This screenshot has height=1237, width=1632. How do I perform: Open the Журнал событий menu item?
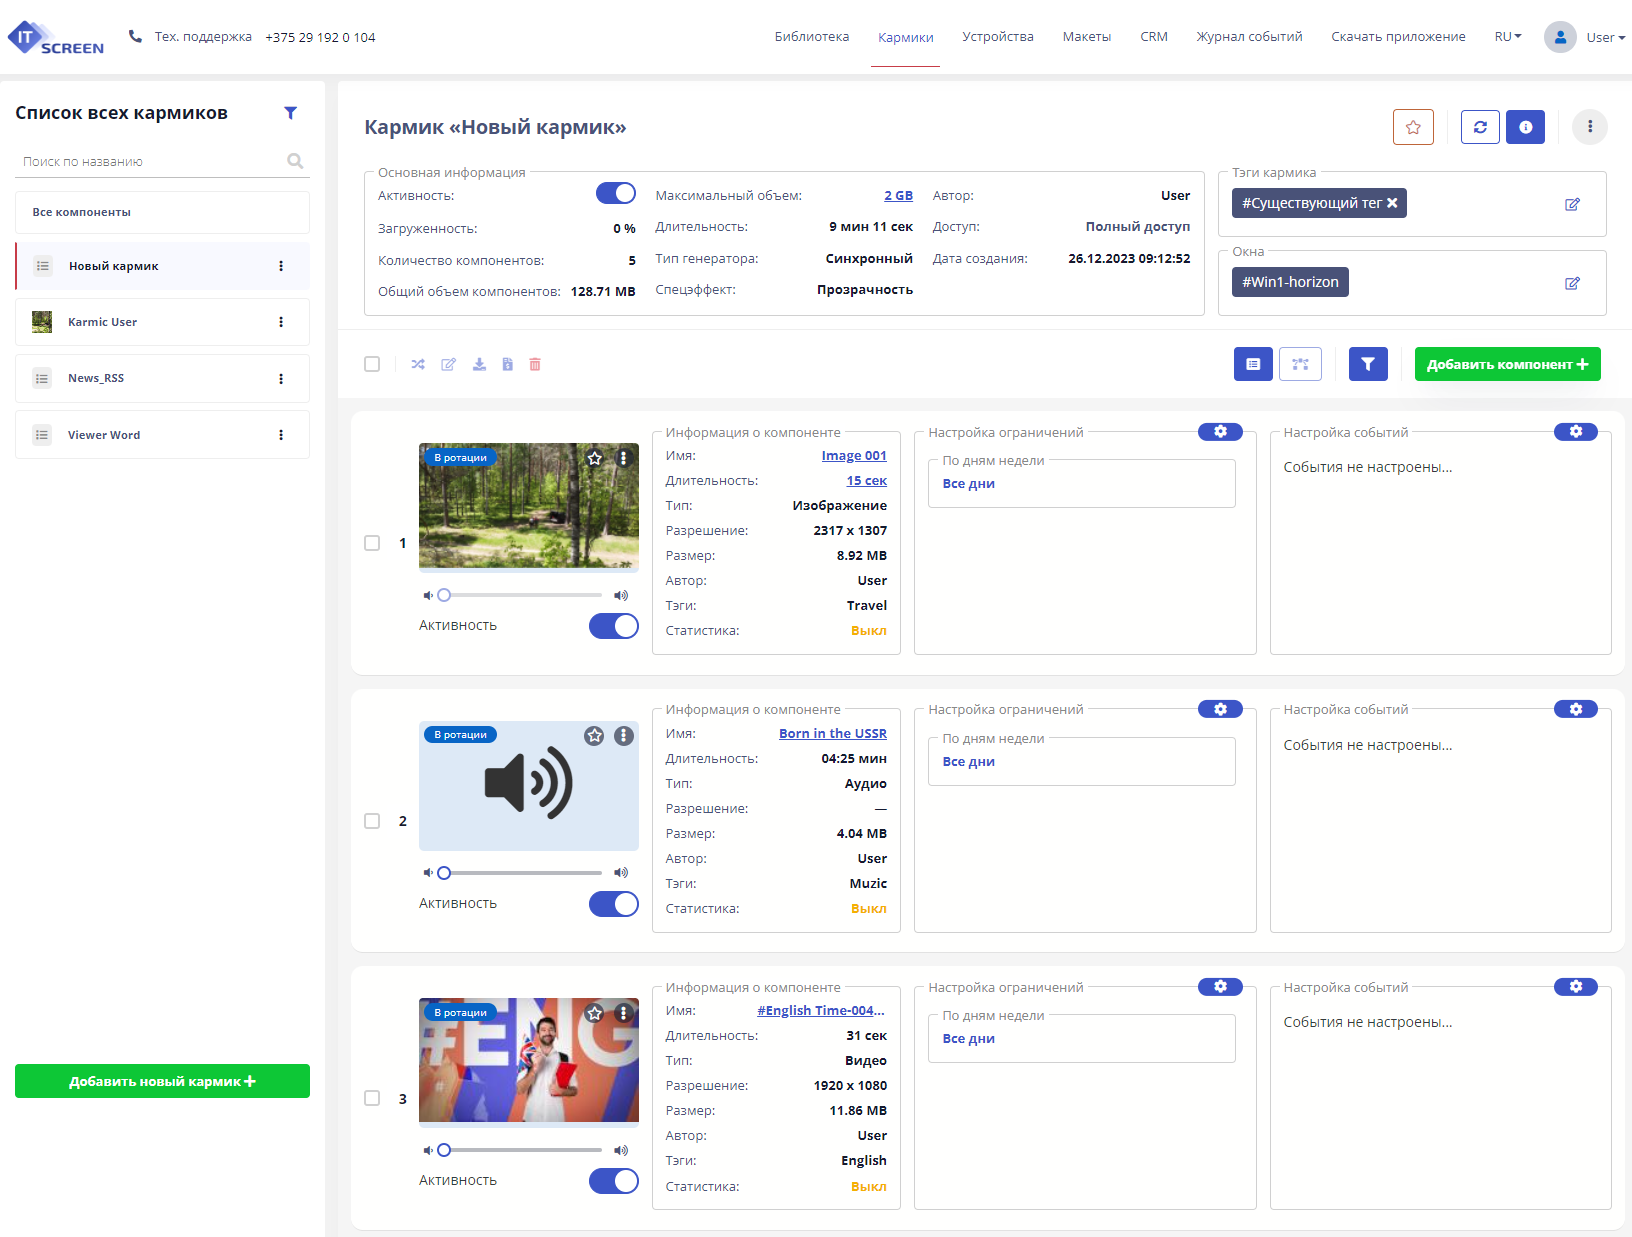[1249, 37]
